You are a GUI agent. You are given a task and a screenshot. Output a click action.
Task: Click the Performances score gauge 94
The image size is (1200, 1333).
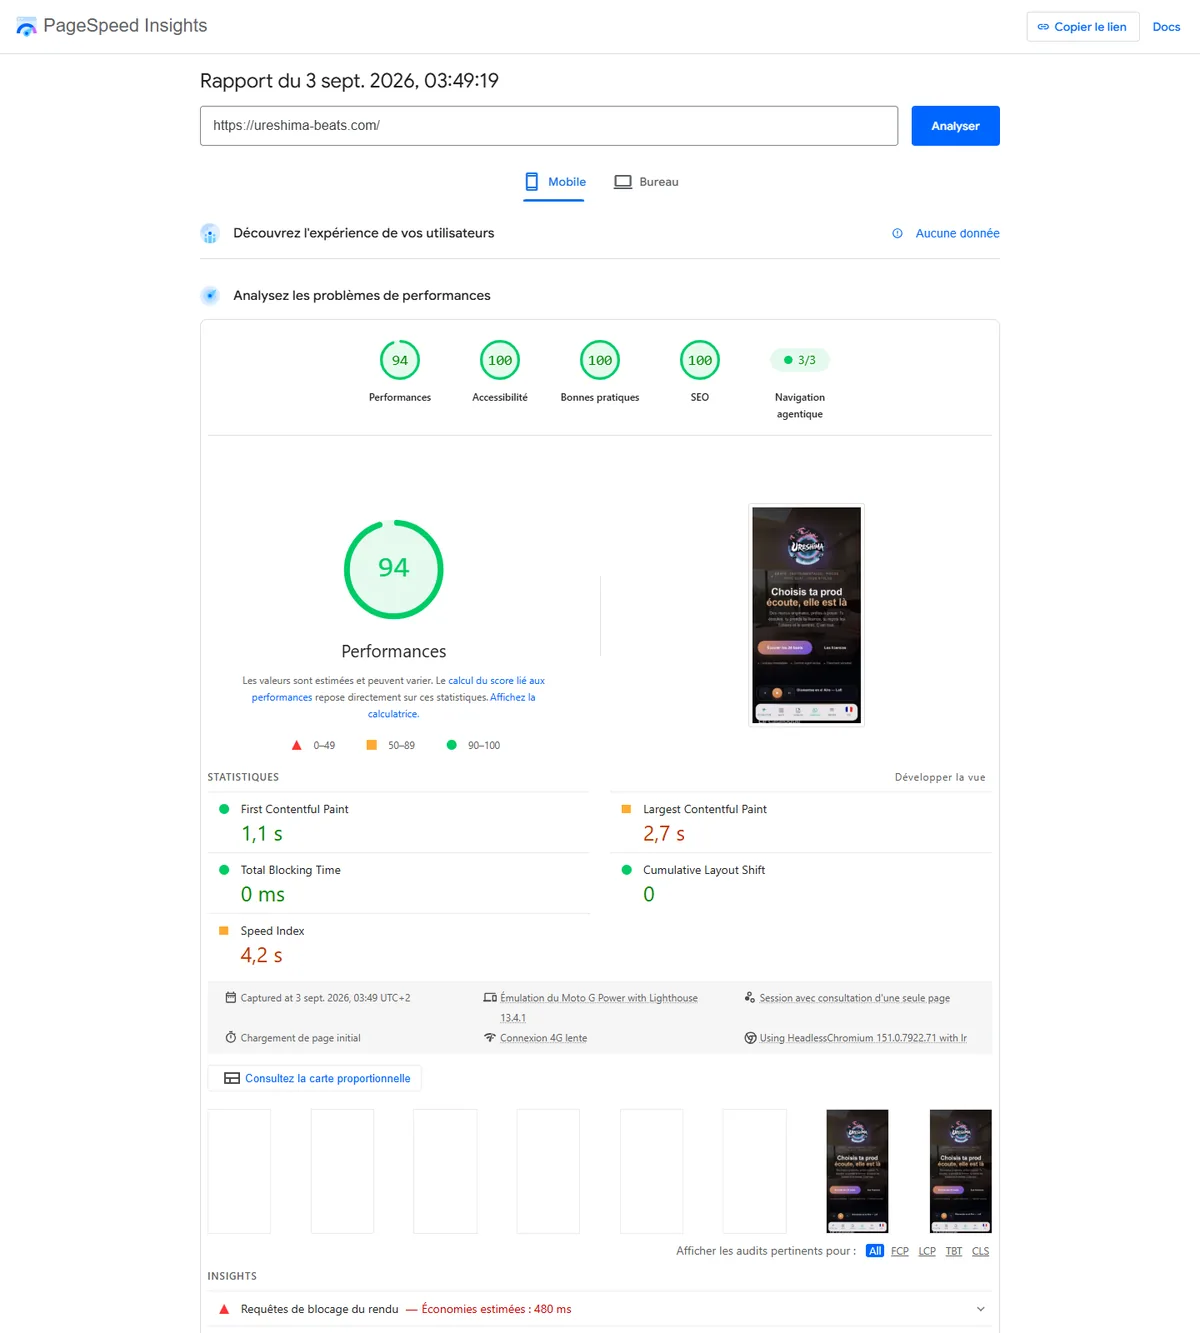coord(400,360)
